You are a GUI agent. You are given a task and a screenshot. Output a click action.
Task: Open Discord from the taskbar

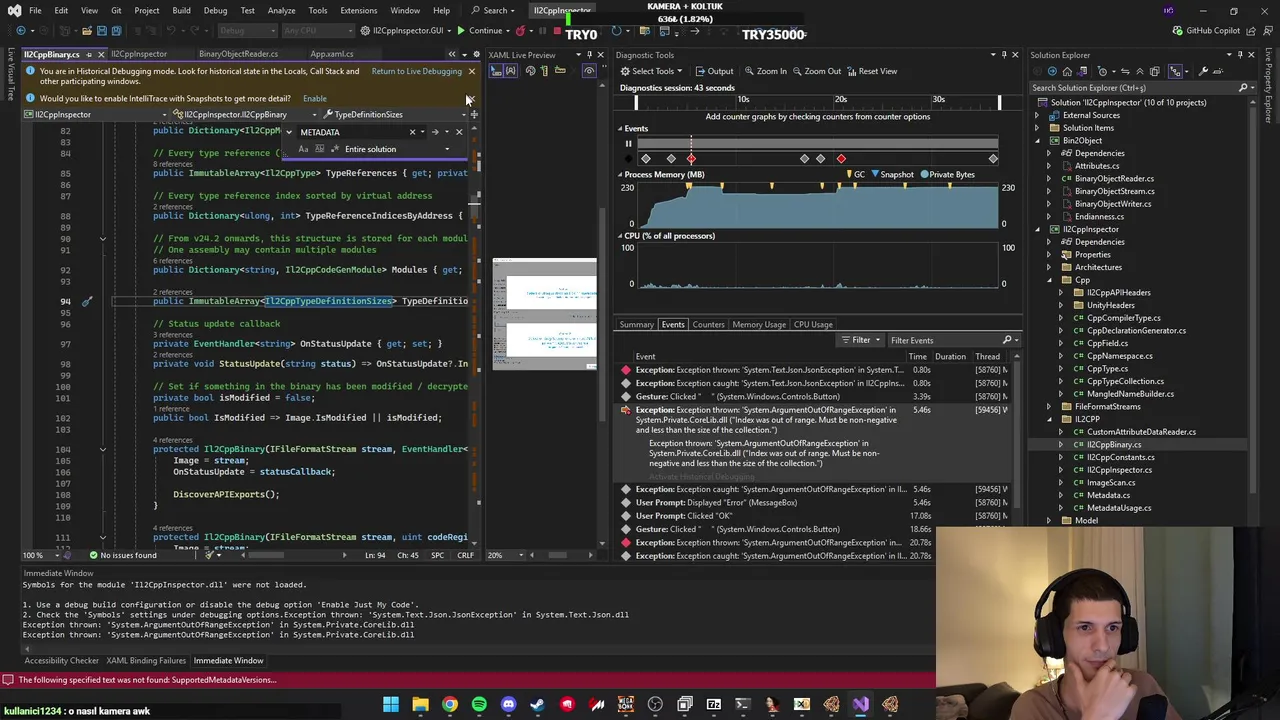[x=508, y=705]
